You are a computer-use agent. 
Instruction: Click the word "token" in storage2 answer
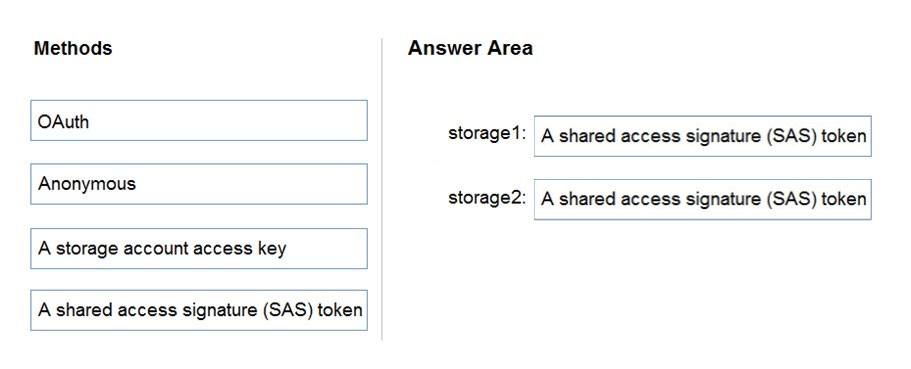coord(844,199)
